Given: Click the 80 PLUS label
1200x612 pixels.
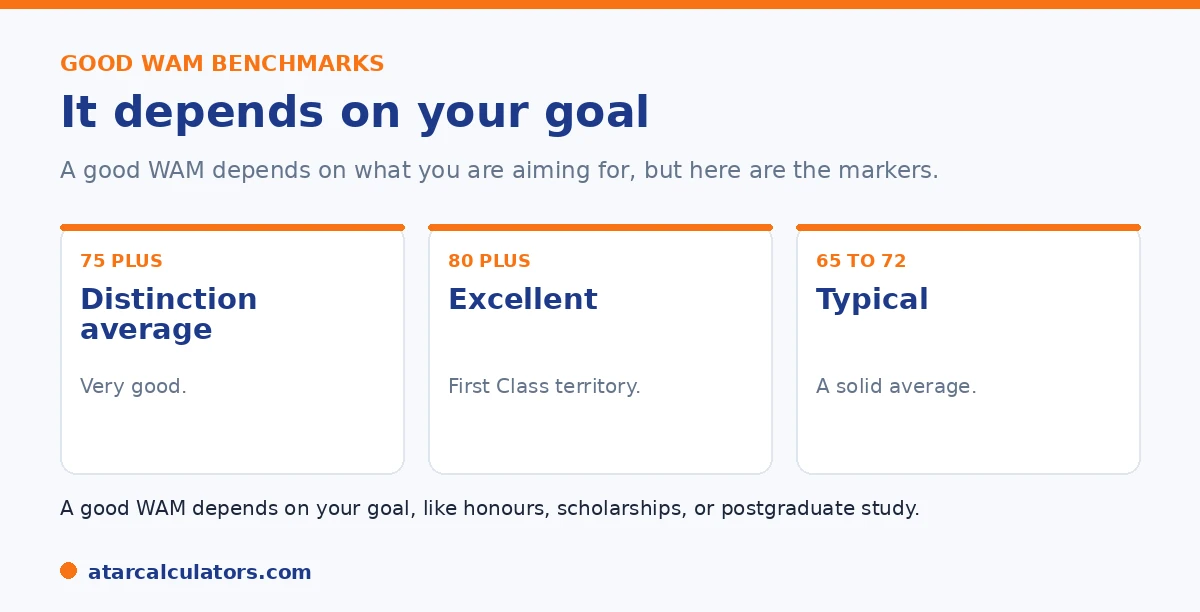Looking at the screenshot, I should (x=489, y=261).
